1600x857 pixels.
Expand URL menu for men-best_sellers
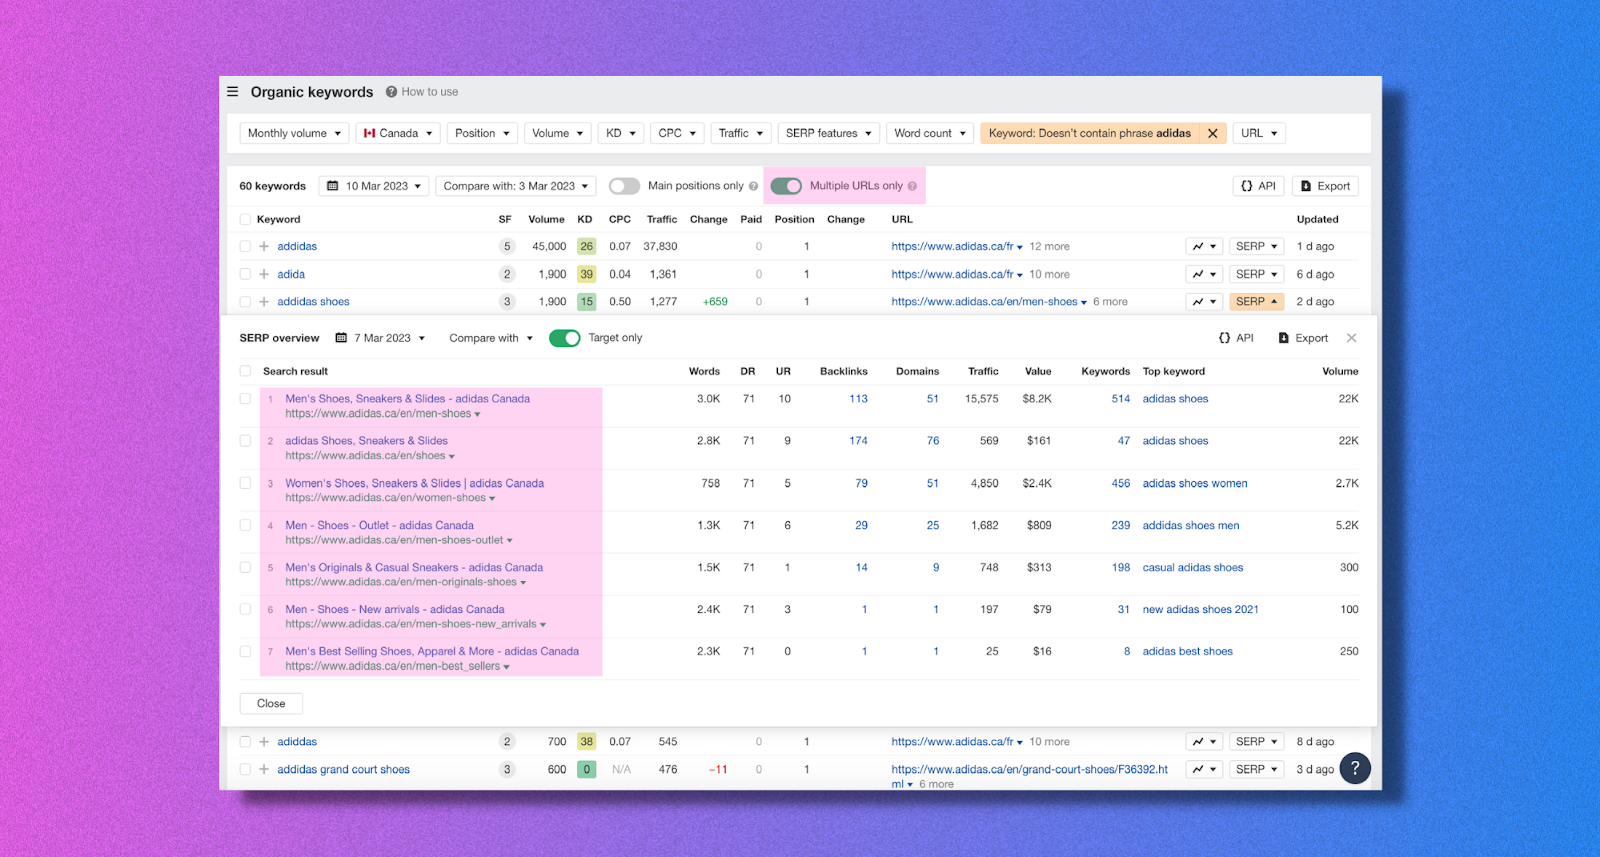507,667
